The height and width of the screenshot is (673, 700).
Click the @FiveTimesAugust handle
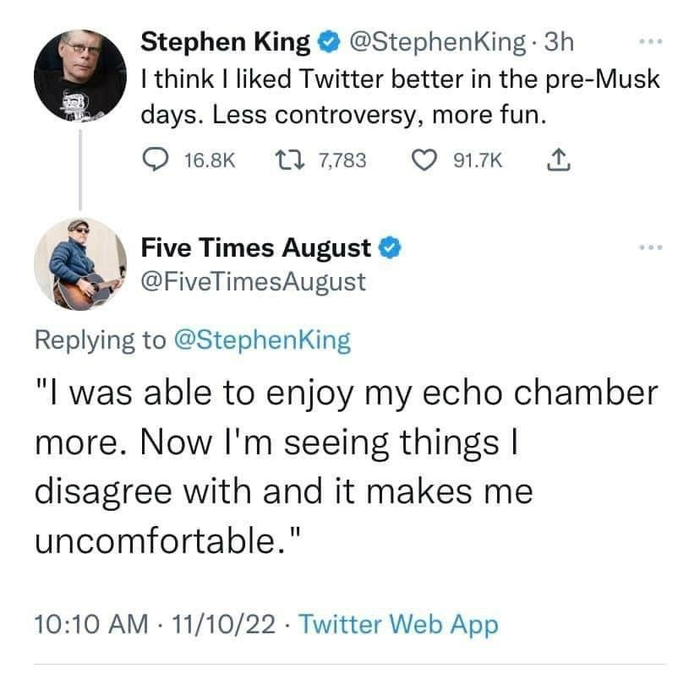point(254,282)
